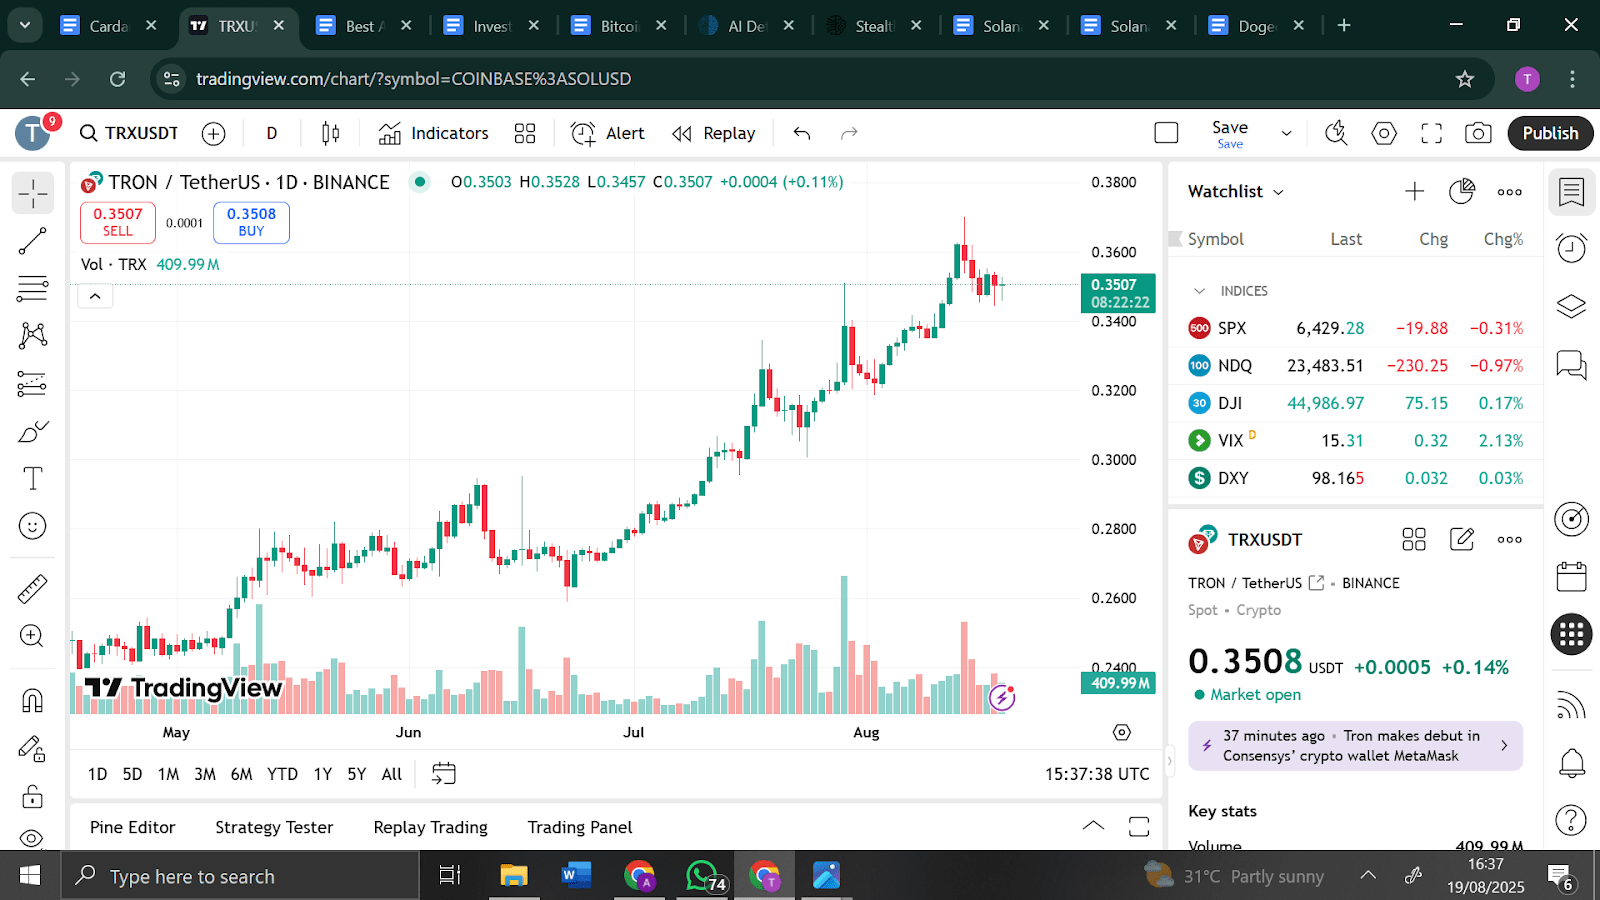Open the Pine Editor tab
This screenshot has width=1600, height=900.
pos(132,827)
